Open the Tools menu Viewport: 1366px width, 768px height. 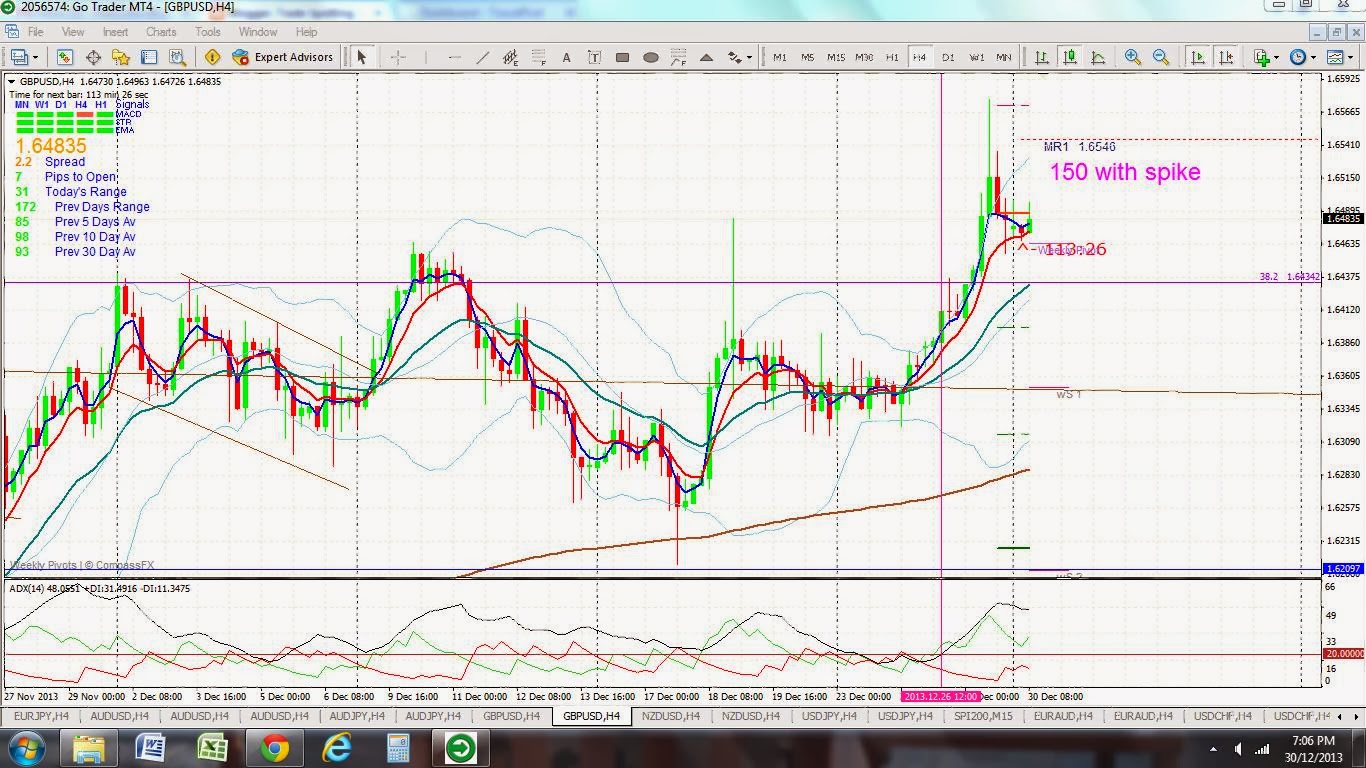pyautogui.click(x=208, y=32)
